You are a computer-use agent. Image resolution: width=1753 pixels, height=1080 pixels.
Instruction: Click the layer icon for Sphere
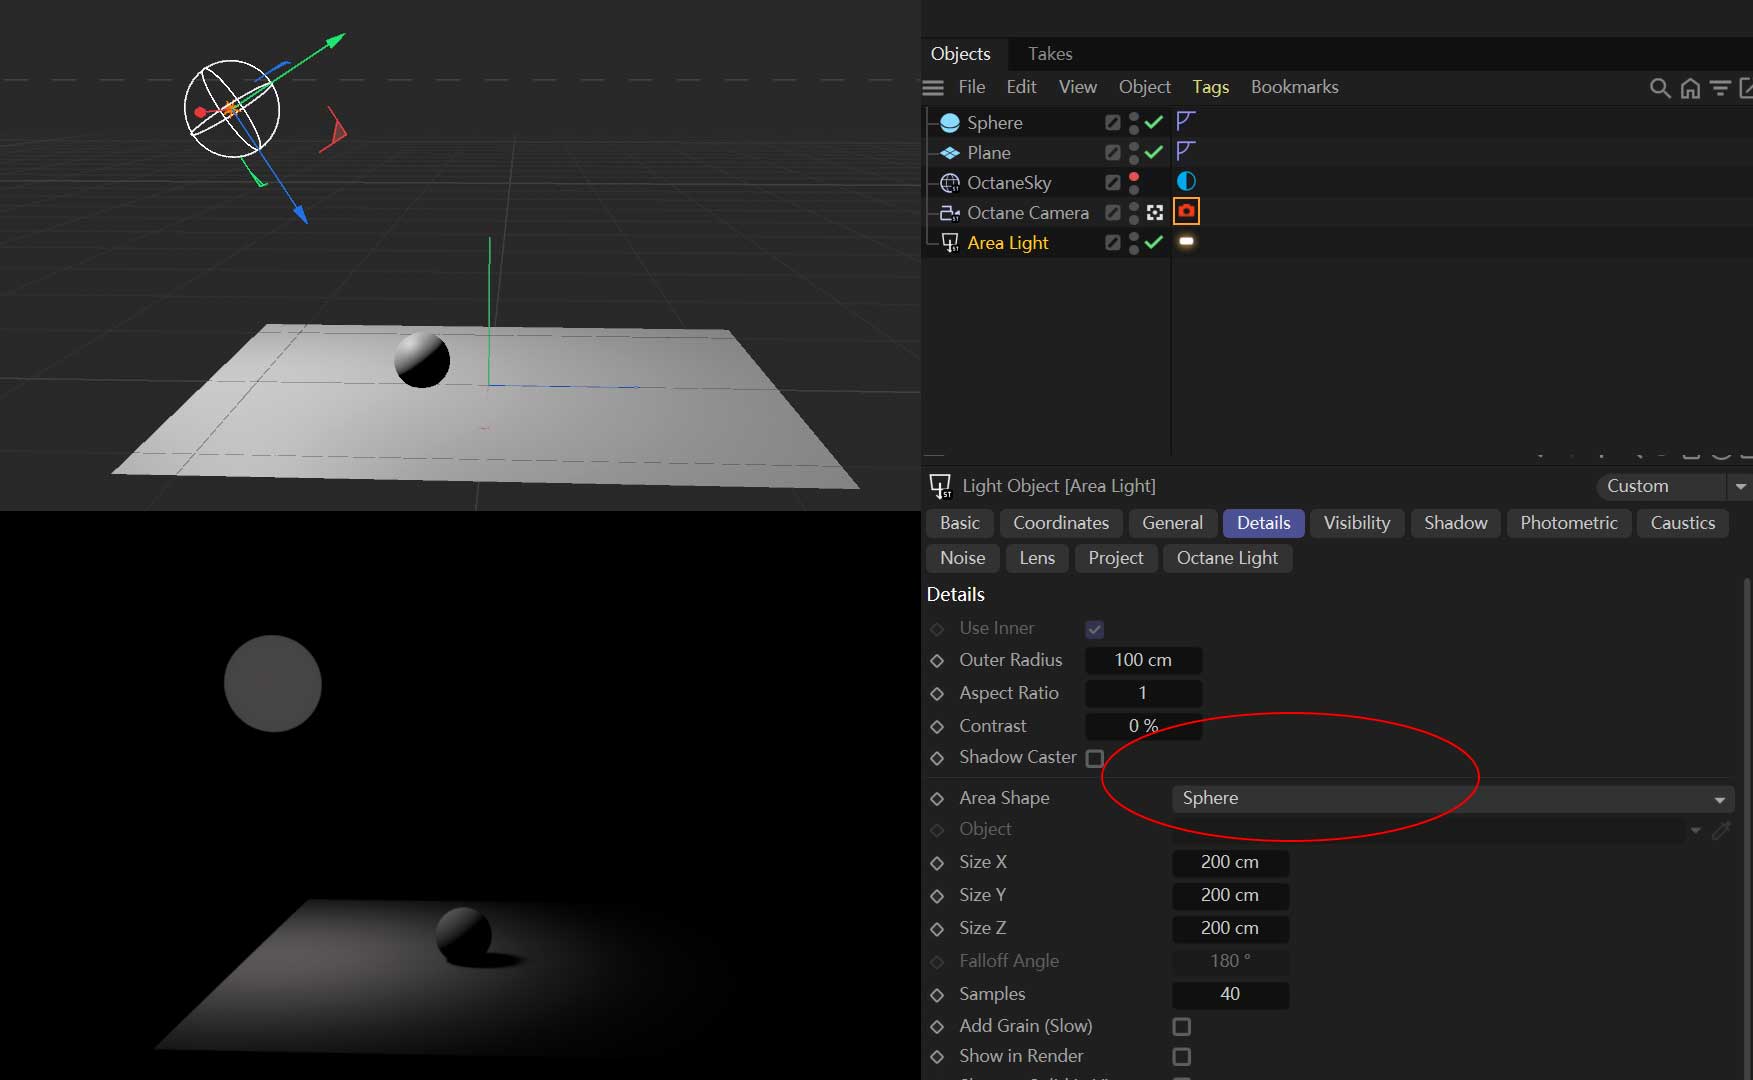pyautogui.click(x=1112, y=123)
